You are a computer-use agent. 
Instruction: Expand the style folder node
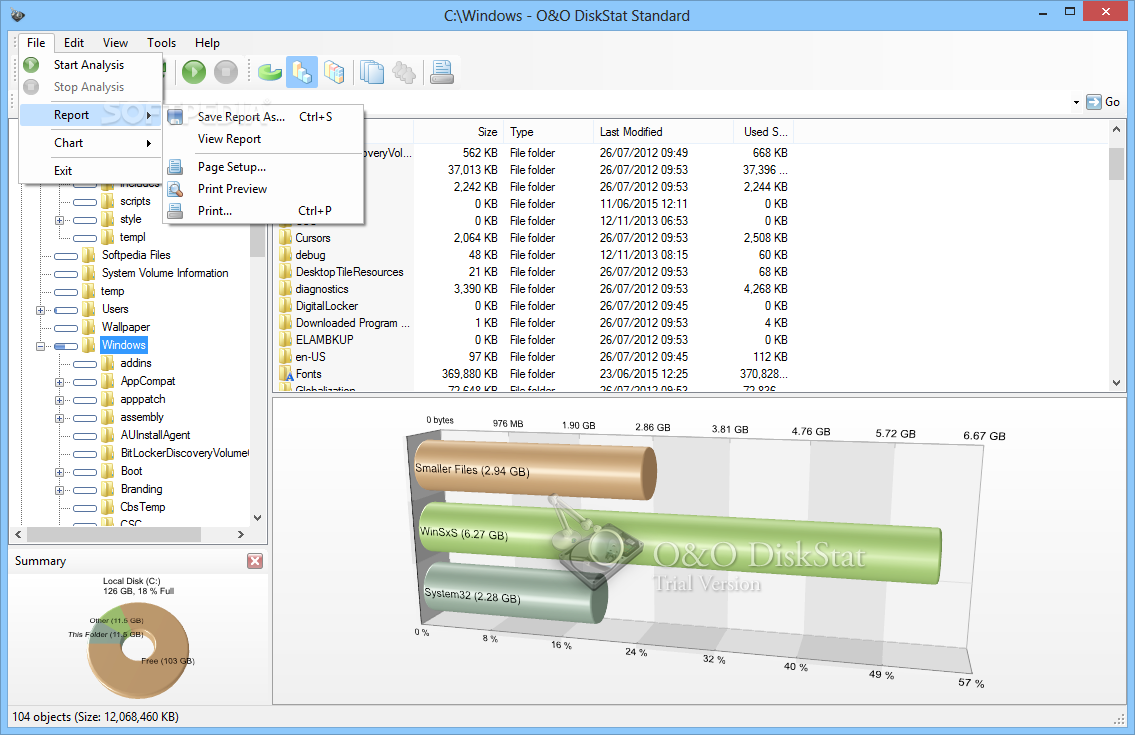[59, 220]
